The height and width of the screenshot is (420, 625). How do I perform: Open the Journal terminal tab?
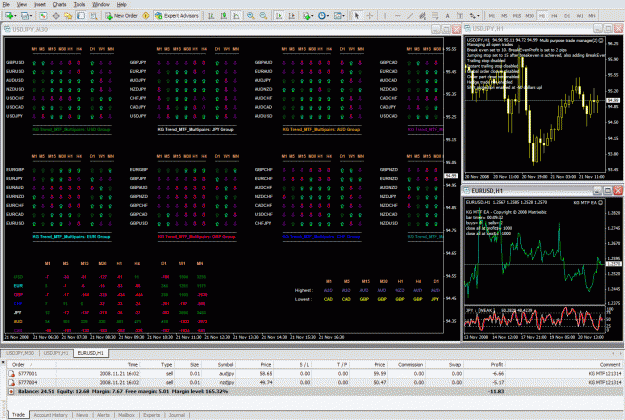177,415
